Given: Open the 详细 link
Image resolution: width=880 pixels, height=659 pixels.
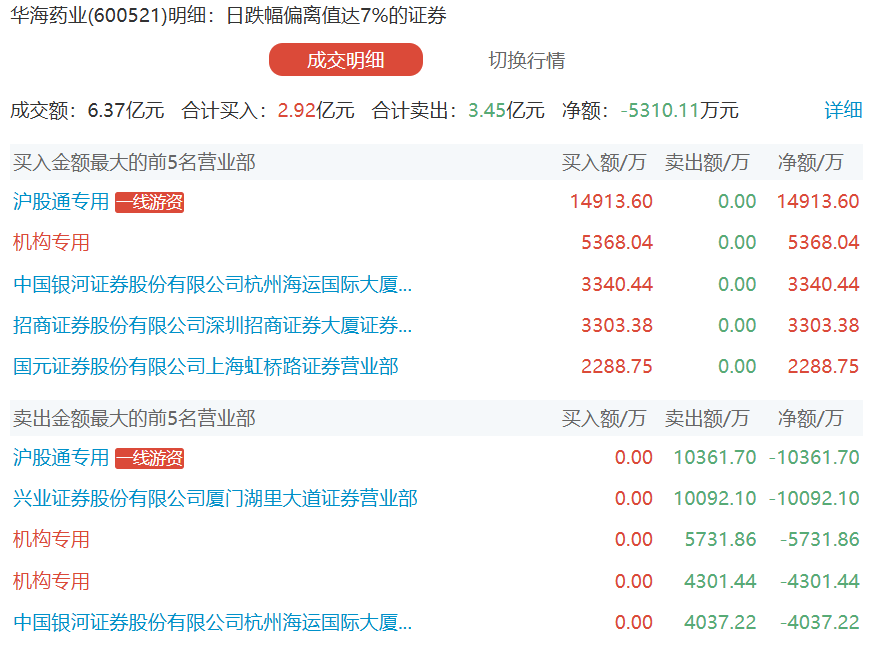Looking at the screenshot, I should pos(843,110).
